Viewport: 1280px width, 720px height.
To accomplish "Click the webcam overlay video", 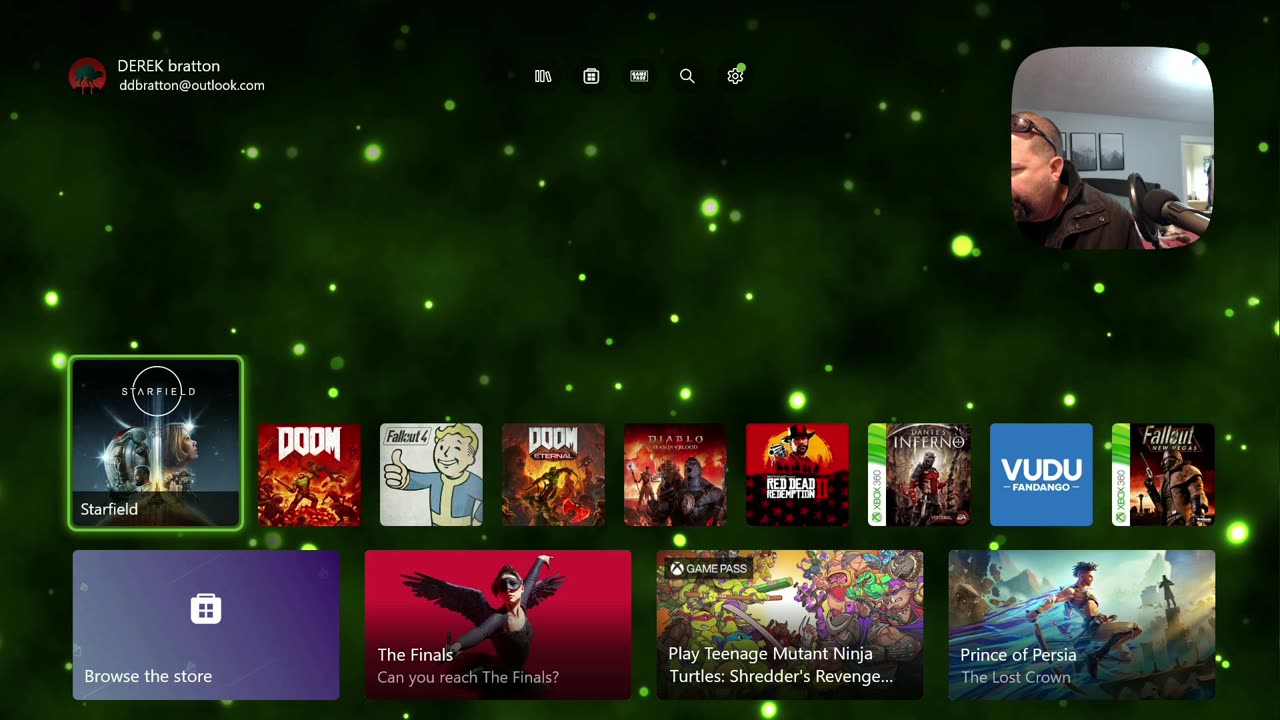I will point(1112,147).
